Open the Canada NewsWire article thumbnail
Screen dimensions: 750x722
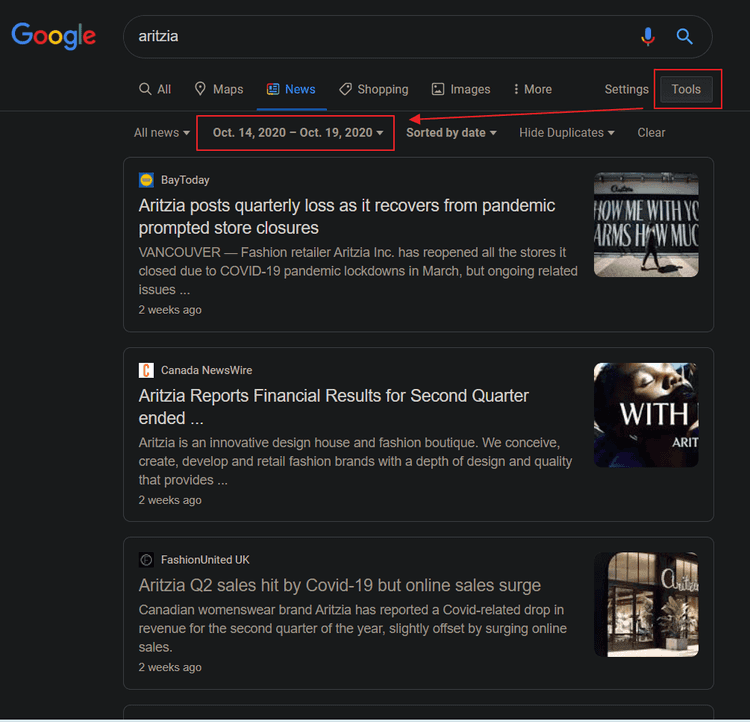pos(646,414)
